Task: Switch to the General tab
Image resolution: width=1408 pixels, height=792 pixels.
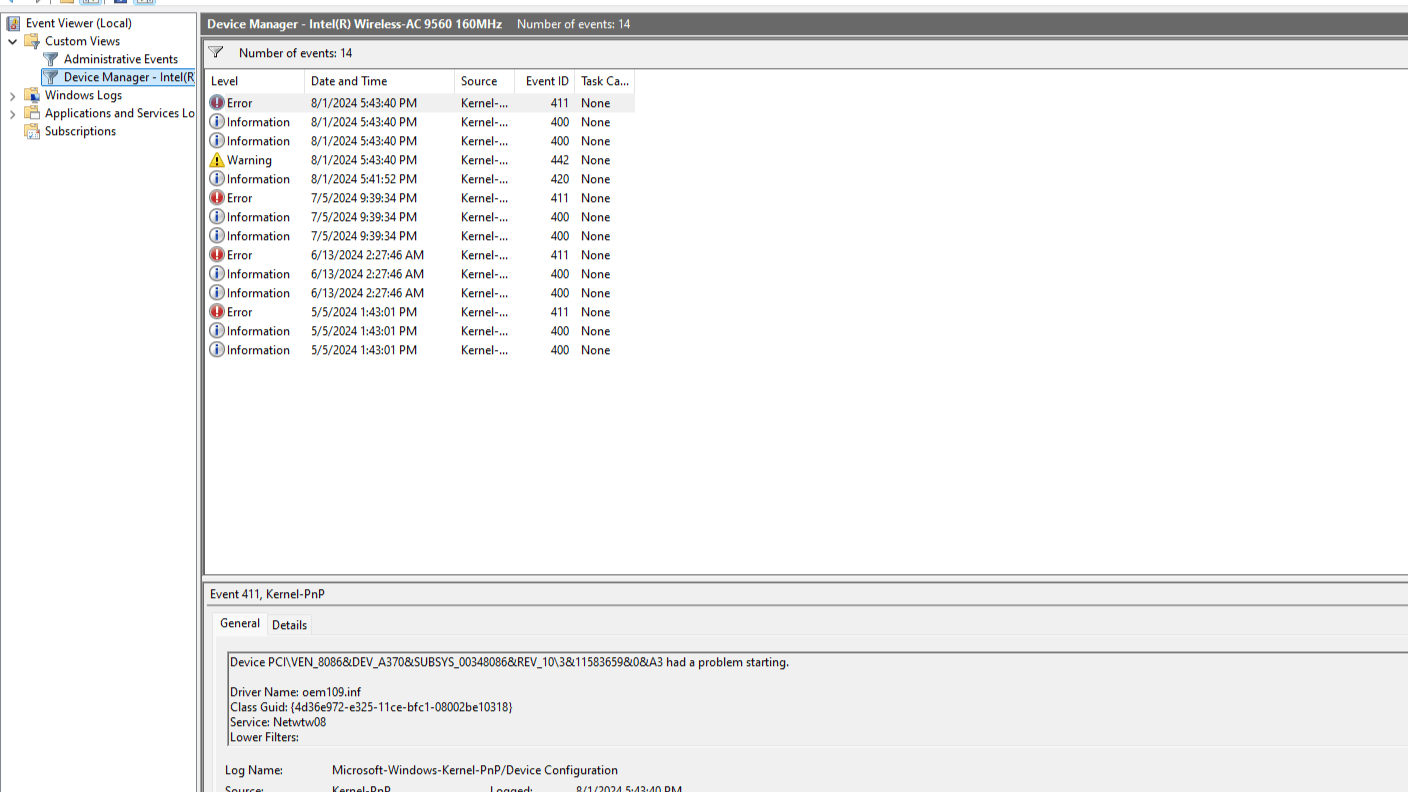Action: tap(240, 623)
